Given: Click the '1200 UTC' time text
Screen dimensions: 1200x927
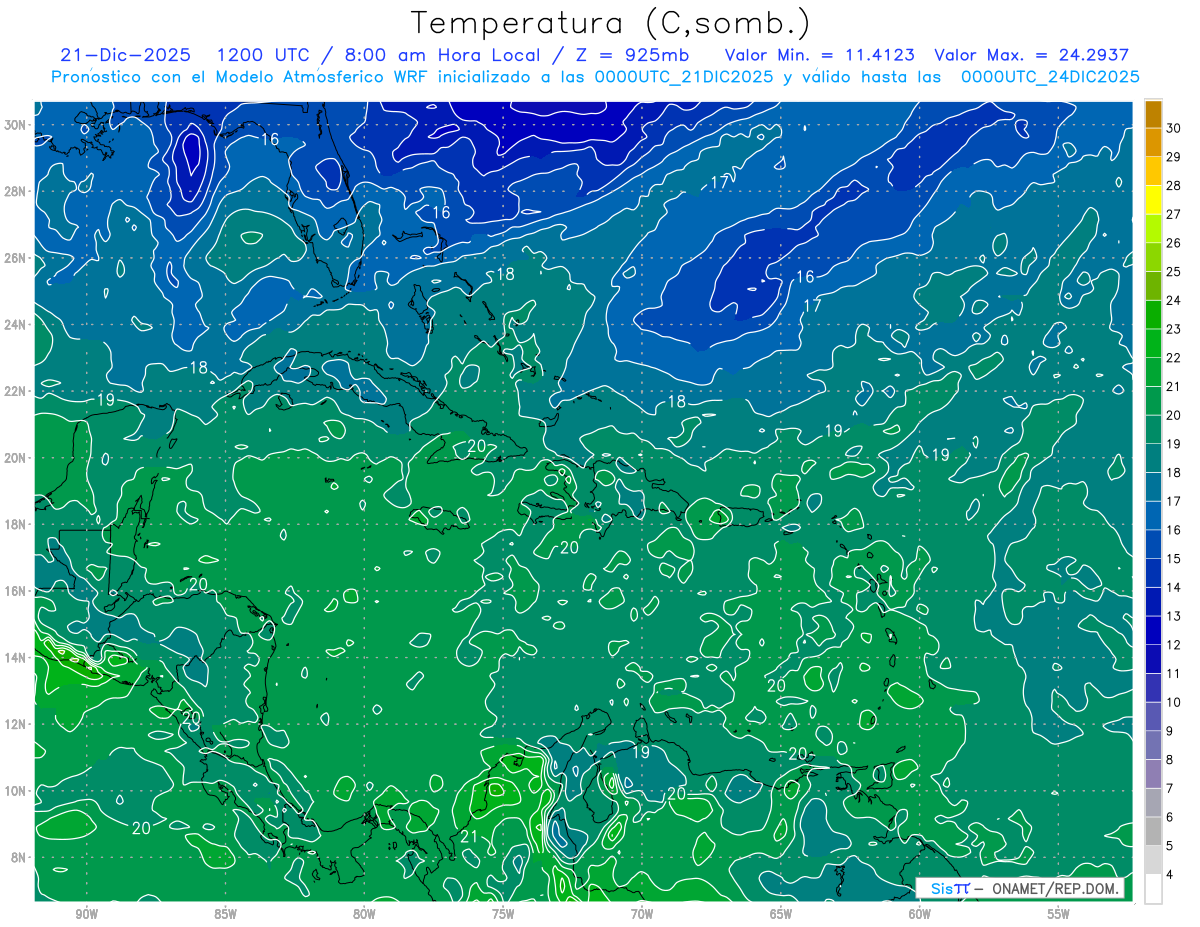Looking at the screenshot, I should click(264, 55).
